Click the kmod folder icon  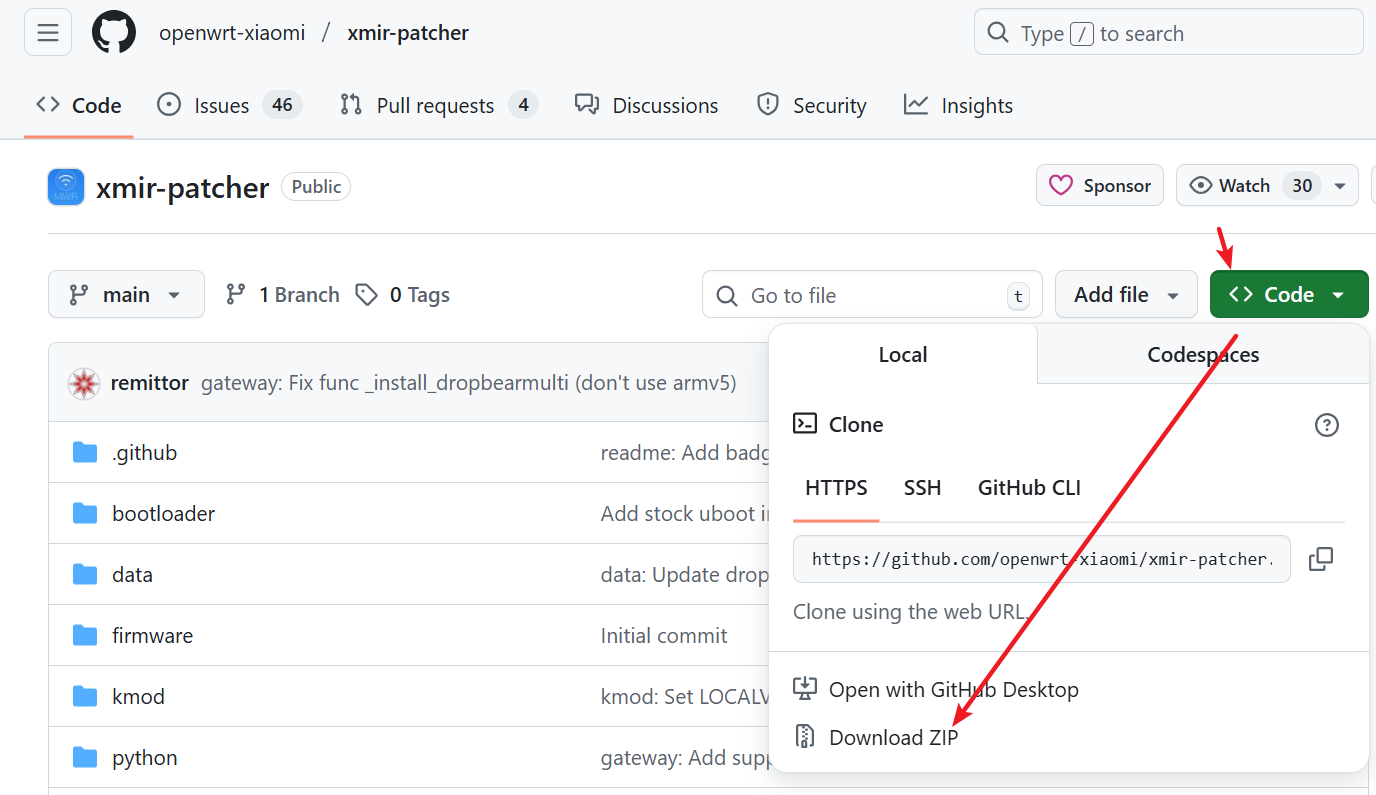click(x=85, y=697)
